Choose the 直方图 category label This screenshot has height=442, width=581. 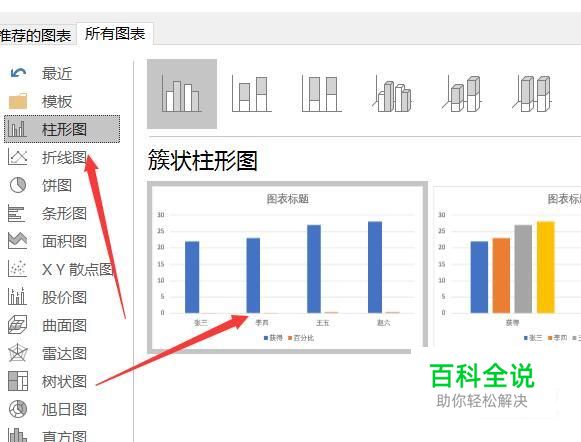coord(64,436)
